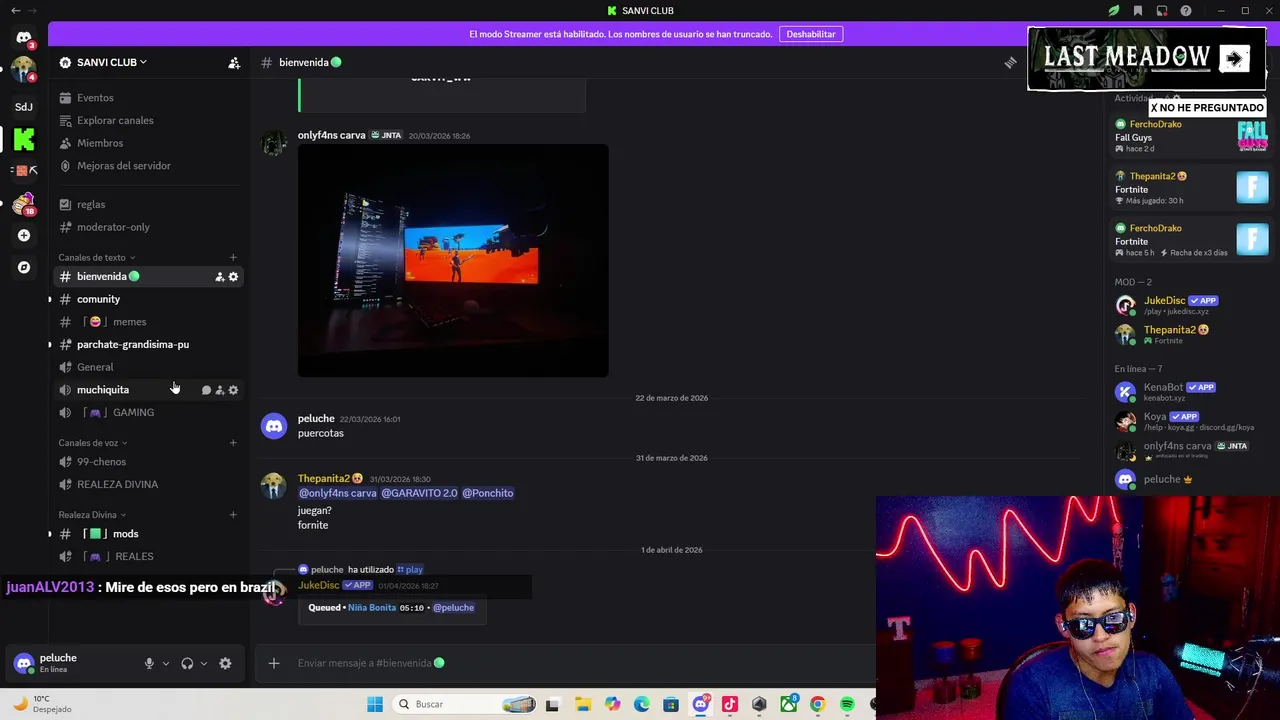The width and height of the screenshot is (1280, 720).
Task: Open the discover servers compass icon
Action: pos(23,267)
